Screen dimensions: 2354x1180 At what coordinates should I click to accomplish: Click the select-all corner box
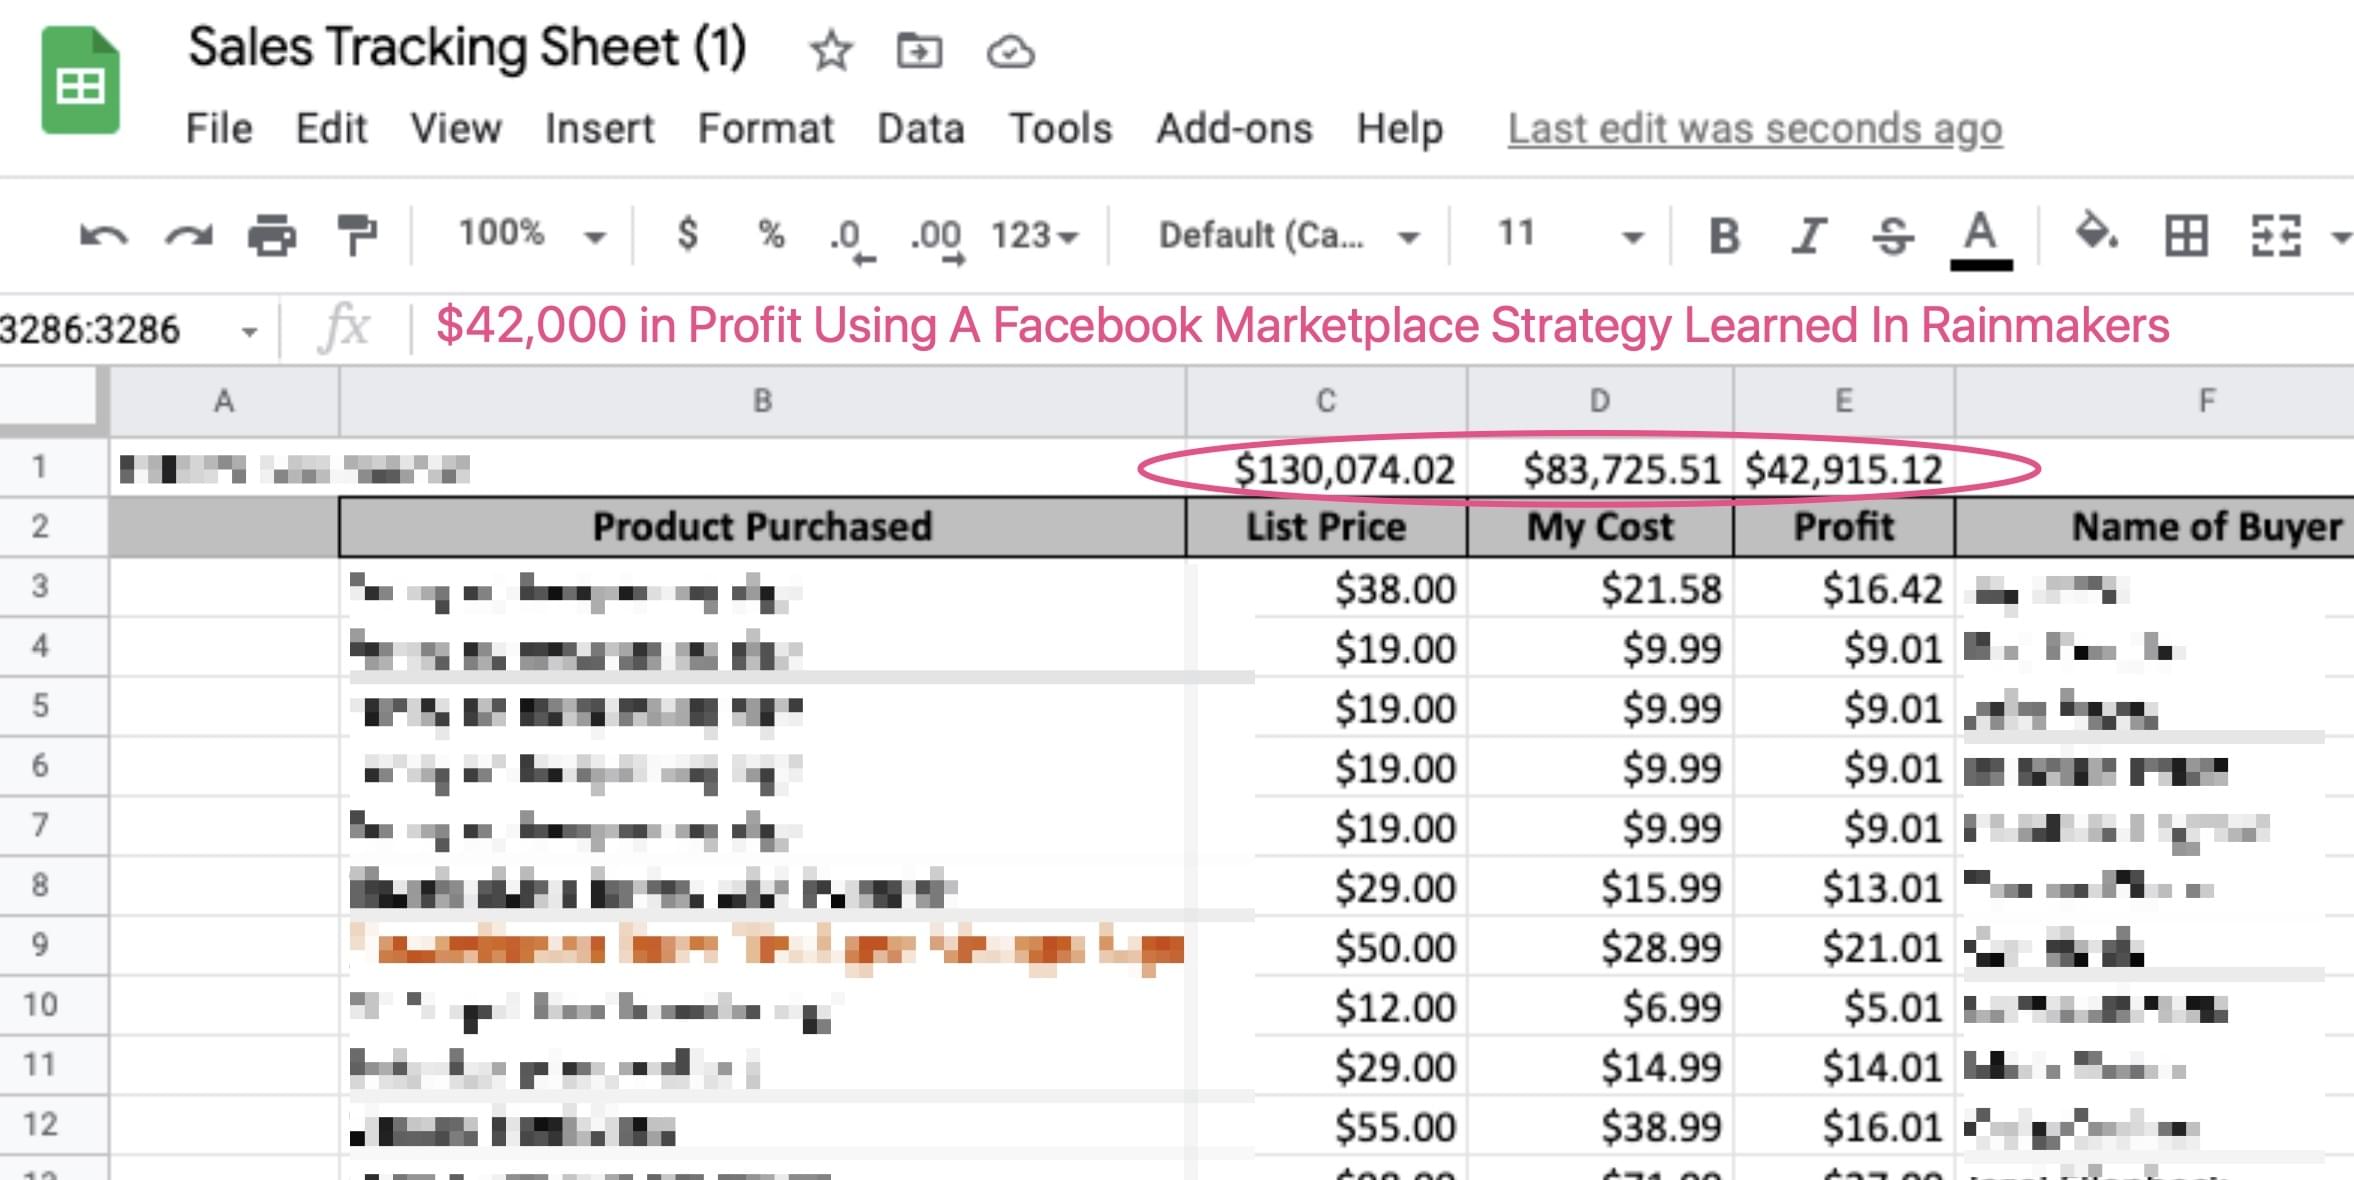pyautogui.click(x=53, y=400)
